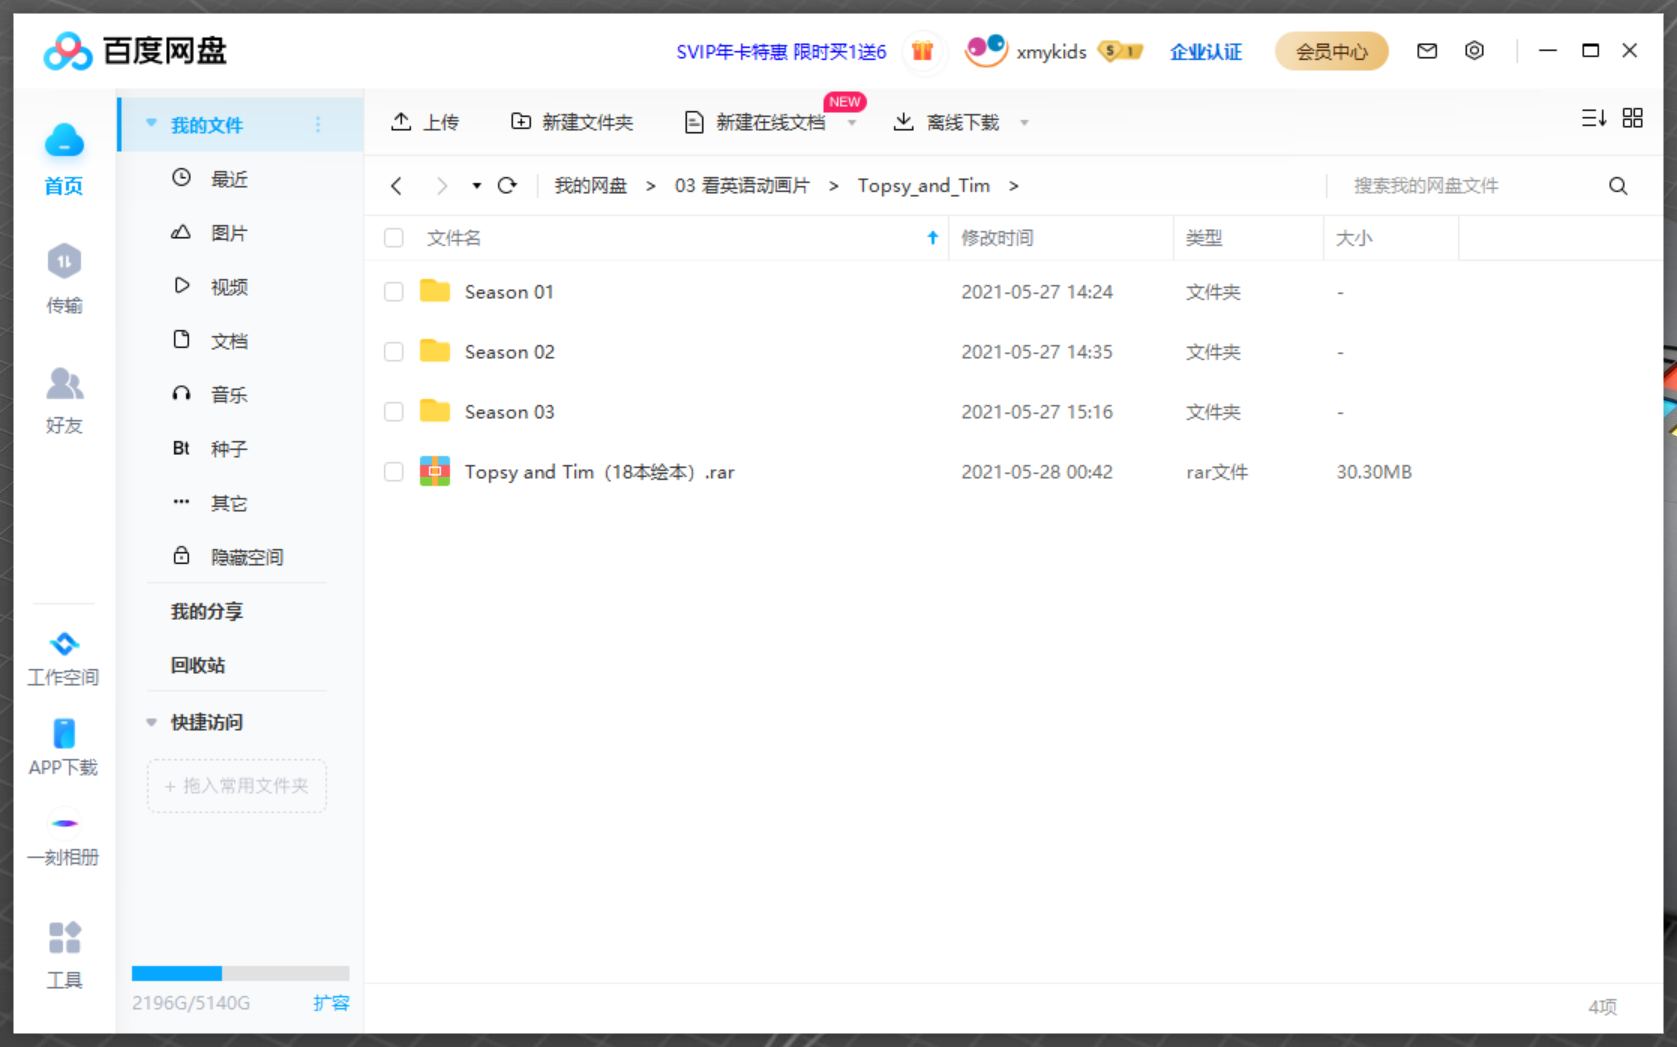Click the Season 01 folder icon
1677x1047 pixels.
pos(434,291)
